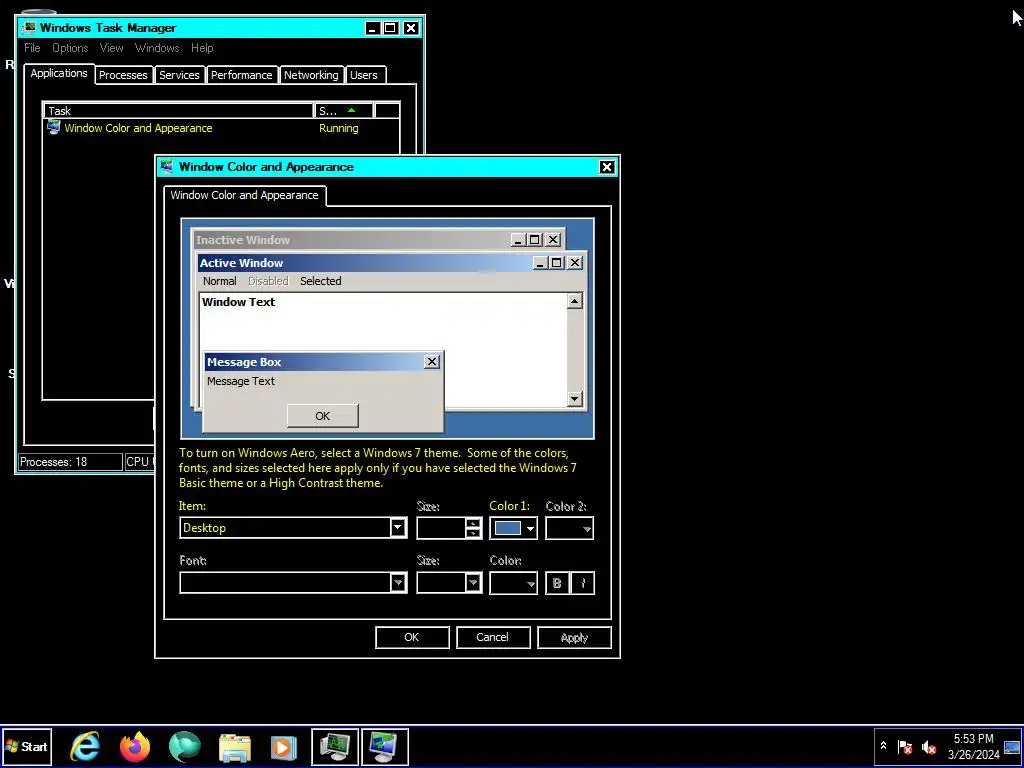
Task: Sort by Task column header
Action: 178,110
